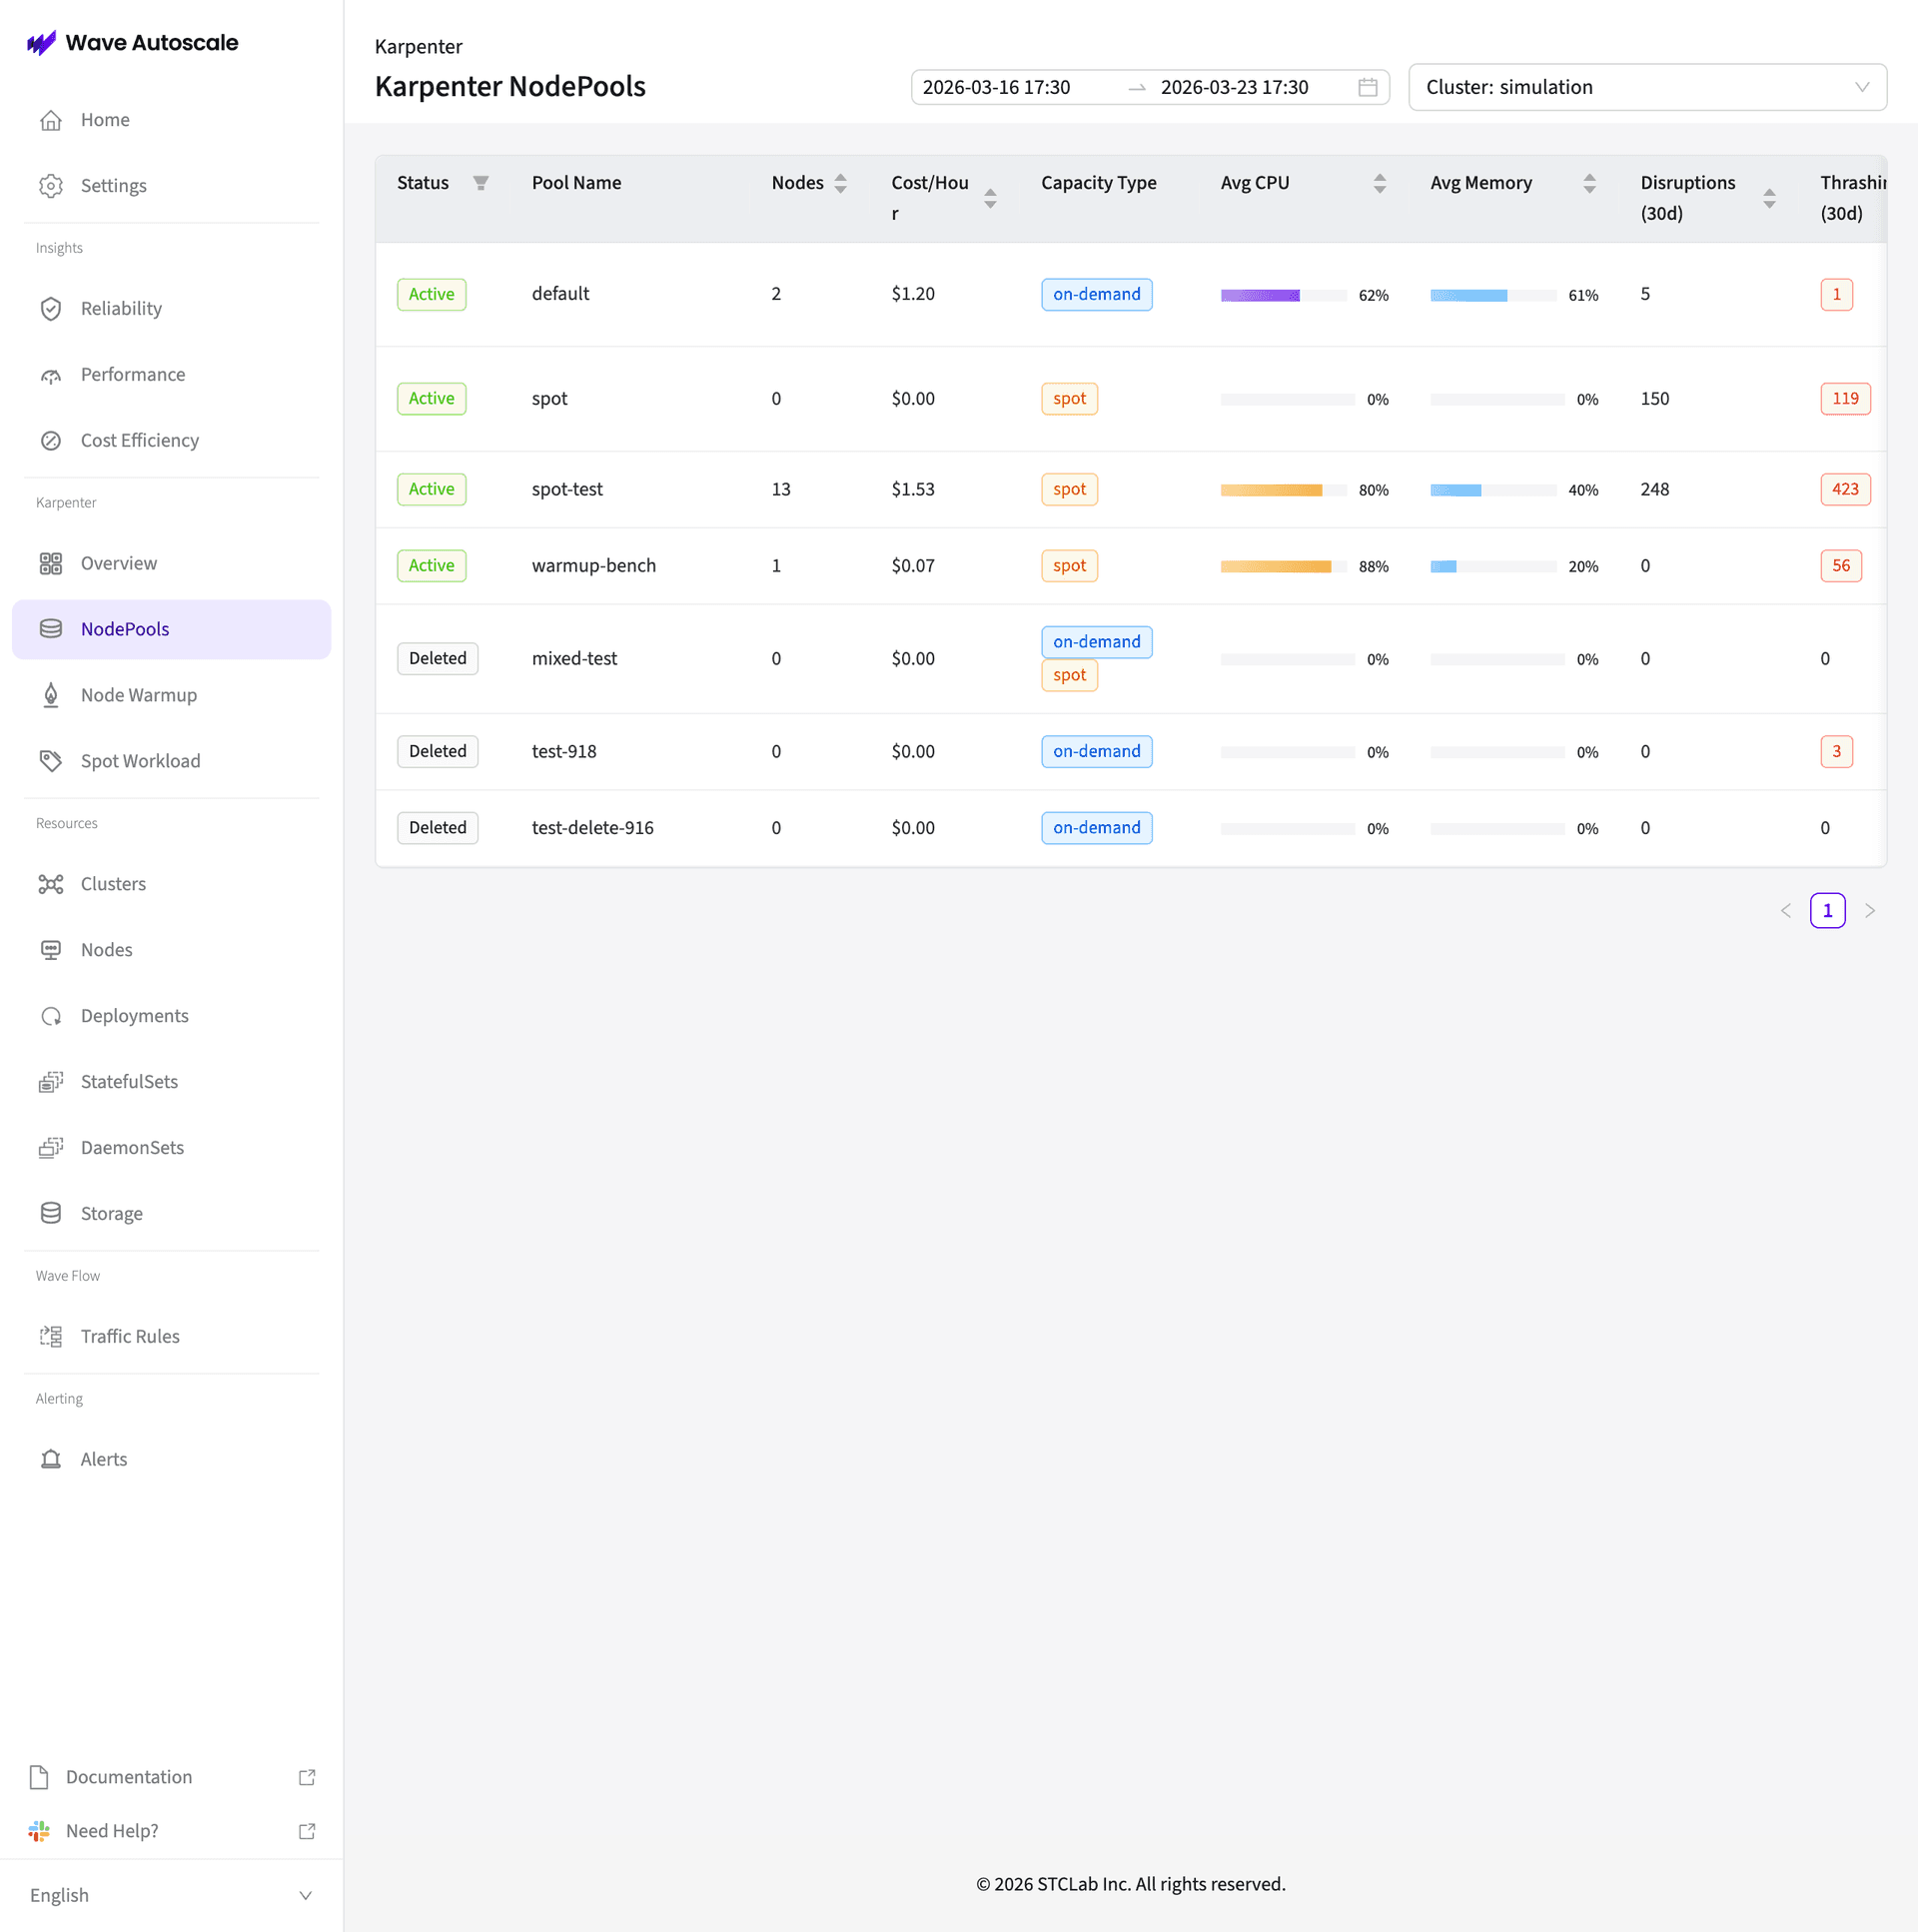Select the warmup-bench pool name
The image size is (1918, 1932).
tap(593, 565)
